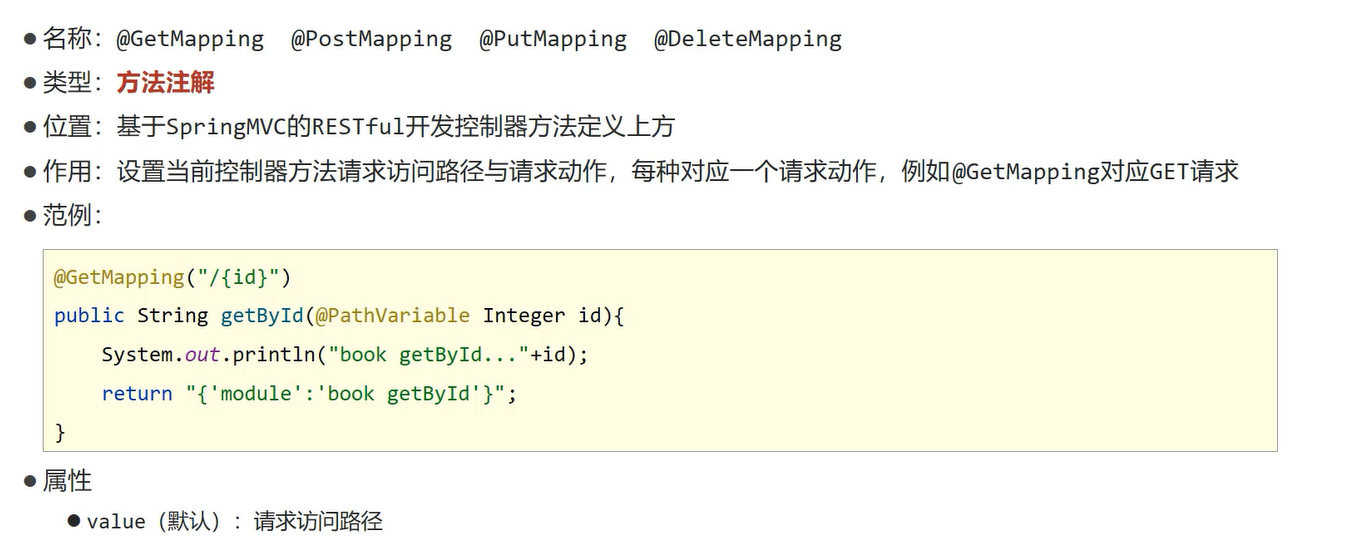Select the @PutMapping annotation name
Image resolution: width=1358 pixels, height=548 pixels.
[x=553, y=39]
